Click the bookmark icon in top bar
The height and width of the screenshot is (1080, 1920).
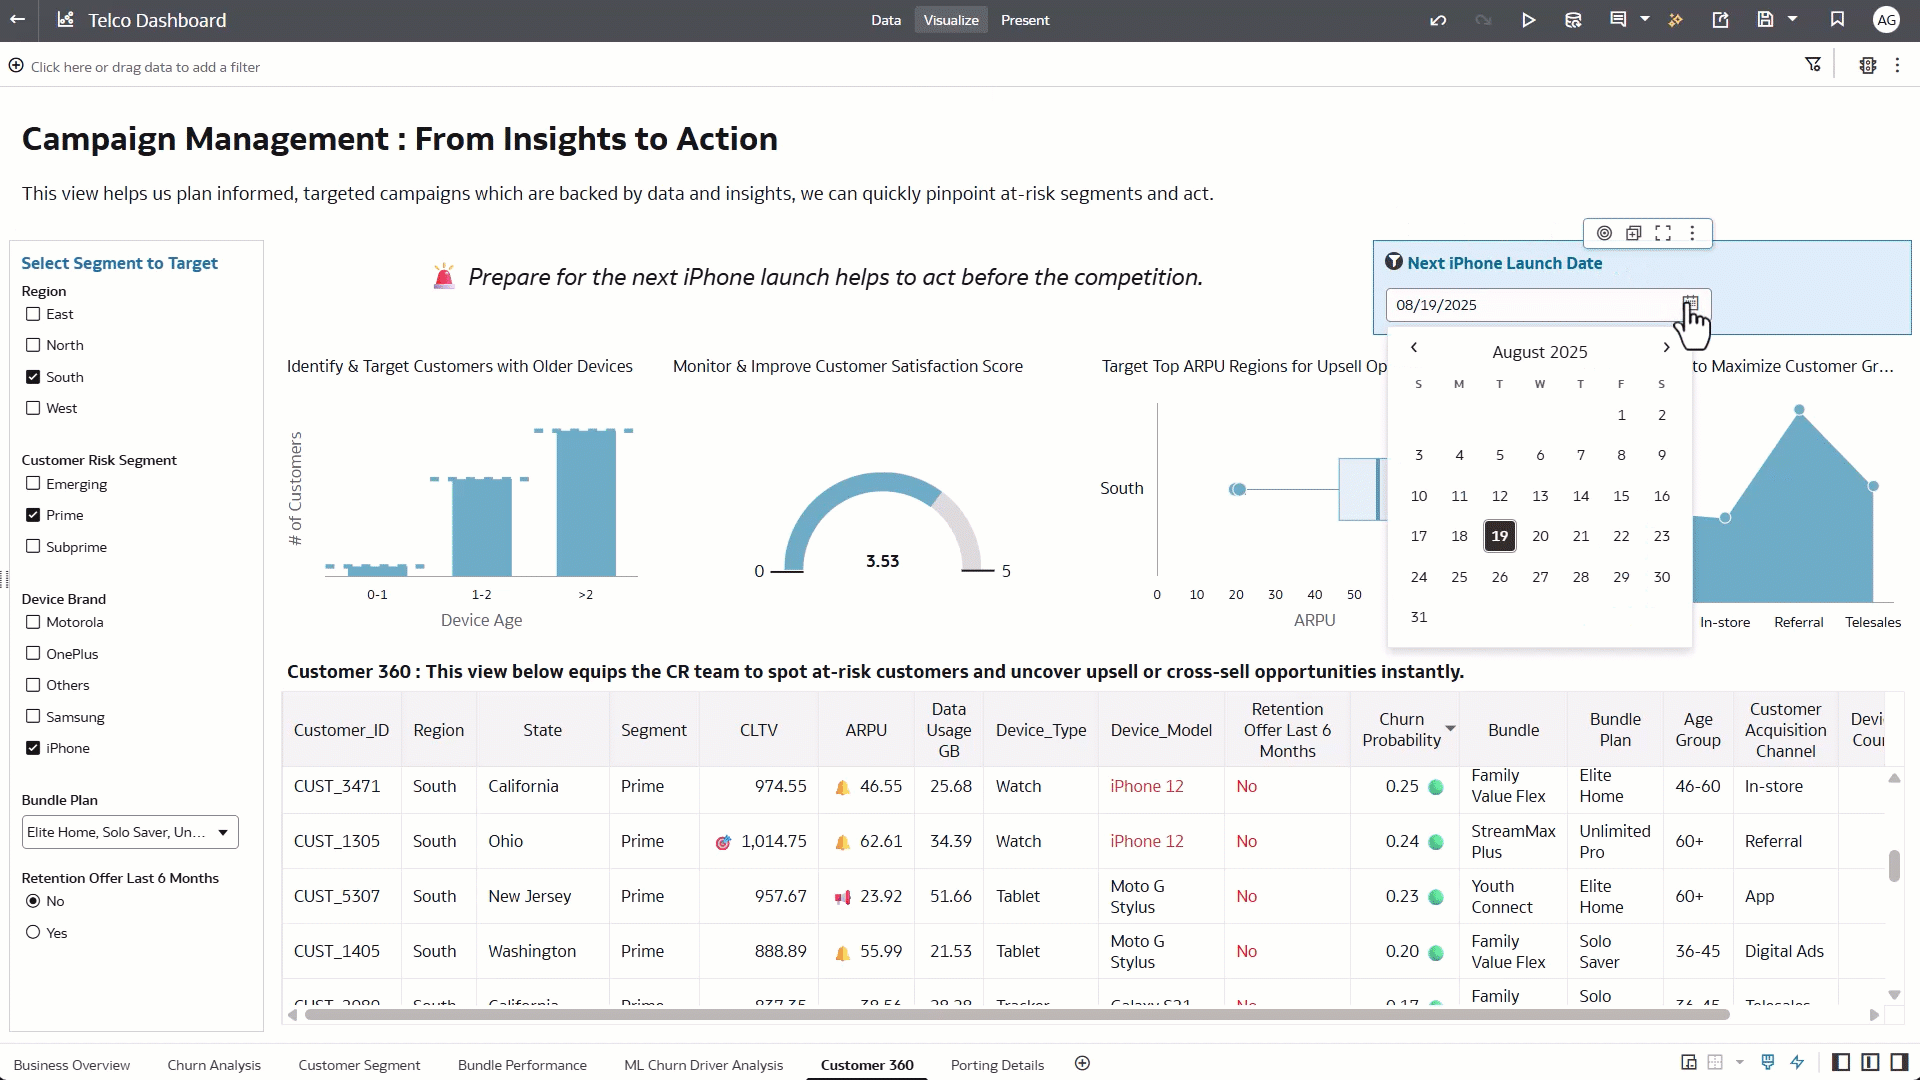click(x=1837, y=20)
